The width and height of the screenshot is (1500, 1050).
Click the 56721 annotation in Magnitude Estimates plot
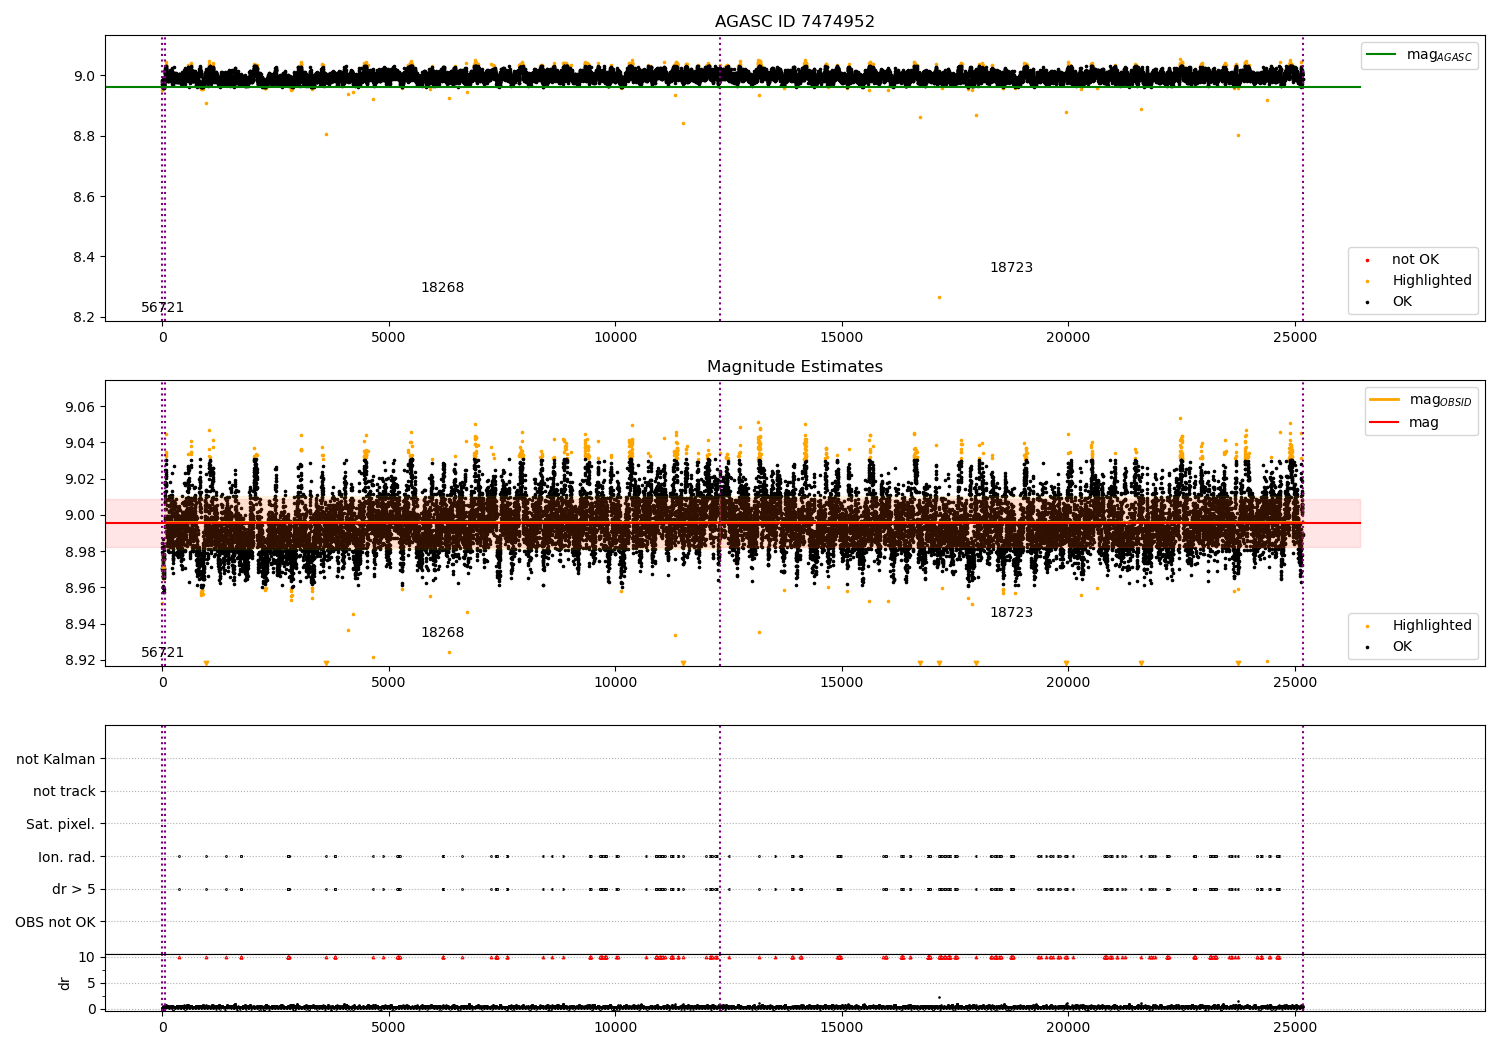tap(162, 653)
